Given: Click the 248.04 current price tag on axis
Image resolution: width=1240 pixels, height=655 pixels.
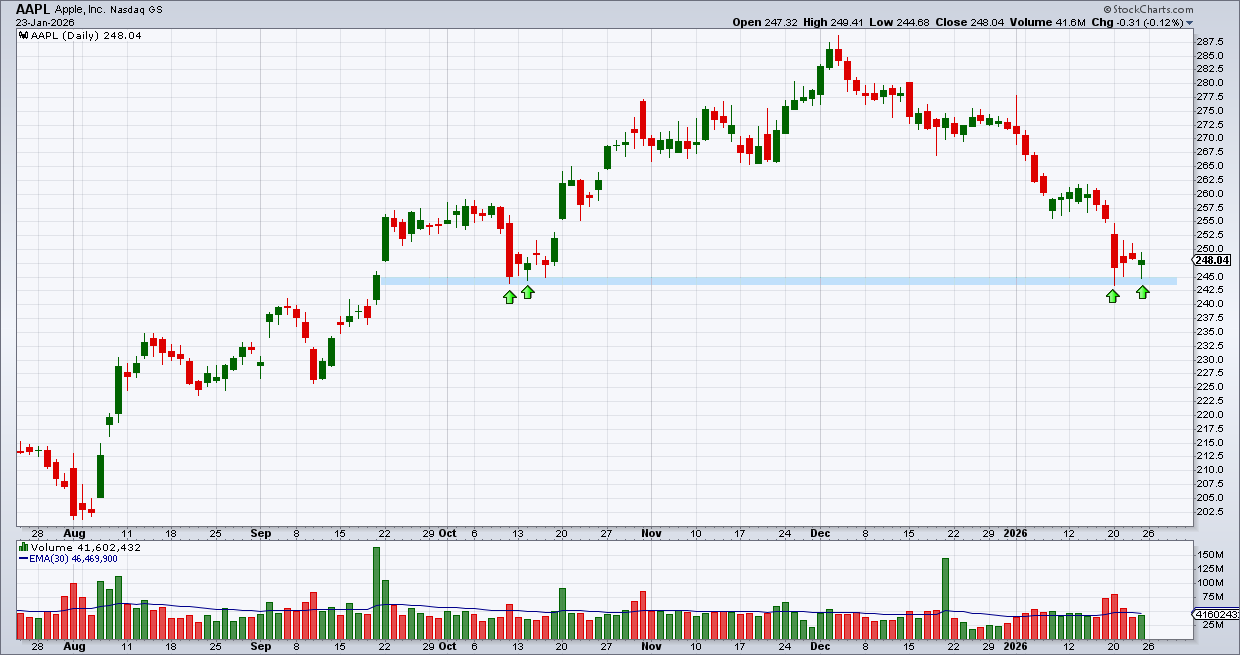Looking at the screenshot, I should point(1209,260).
